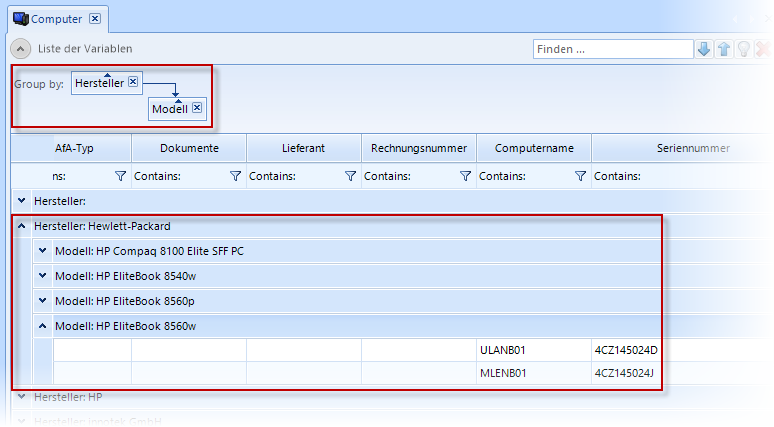Image resolution: width=774 pixels, height=427 pixels.
Task: Sort by AfA-Typ column header
Action: (x=74, y=148)
